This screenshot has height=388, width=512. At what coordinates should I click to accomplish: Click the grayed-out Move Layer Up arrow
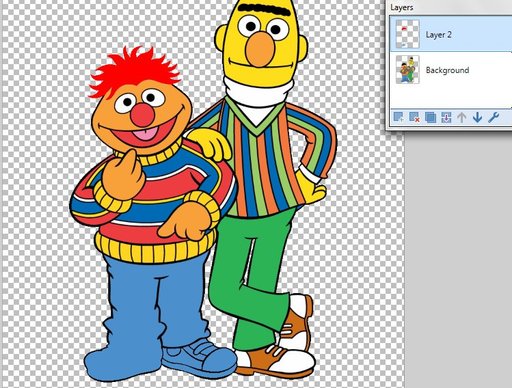(x=462, y=117)
